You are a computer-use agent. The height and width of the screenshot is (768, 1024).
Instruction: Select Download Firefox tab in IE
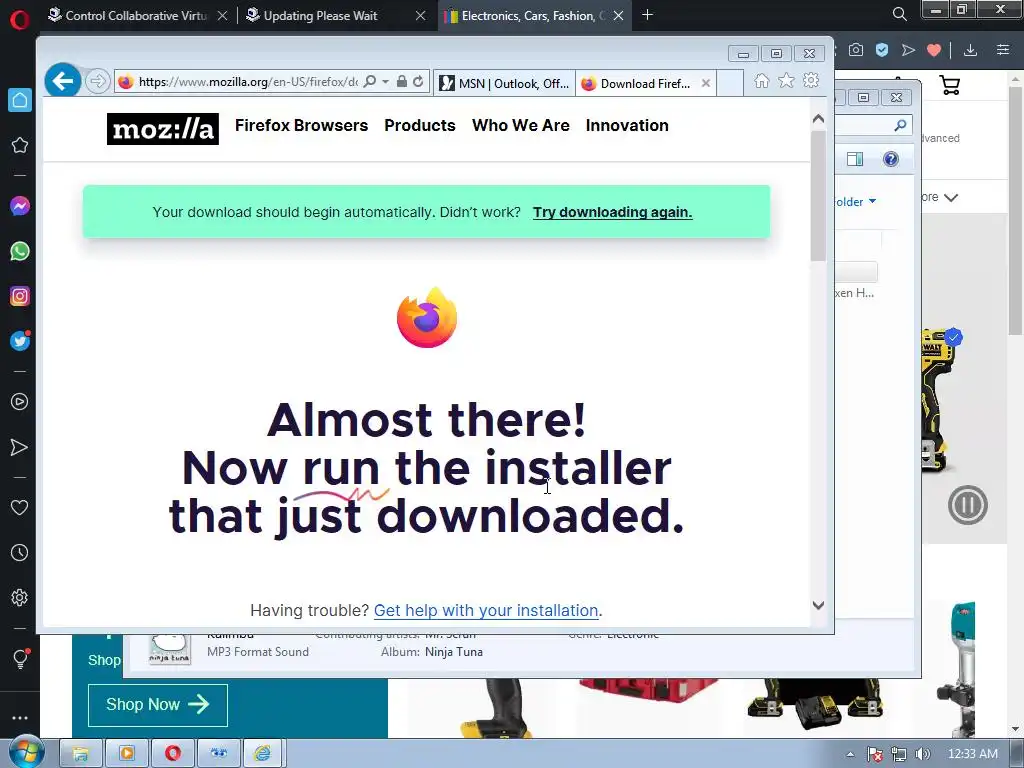click(637, 84)
